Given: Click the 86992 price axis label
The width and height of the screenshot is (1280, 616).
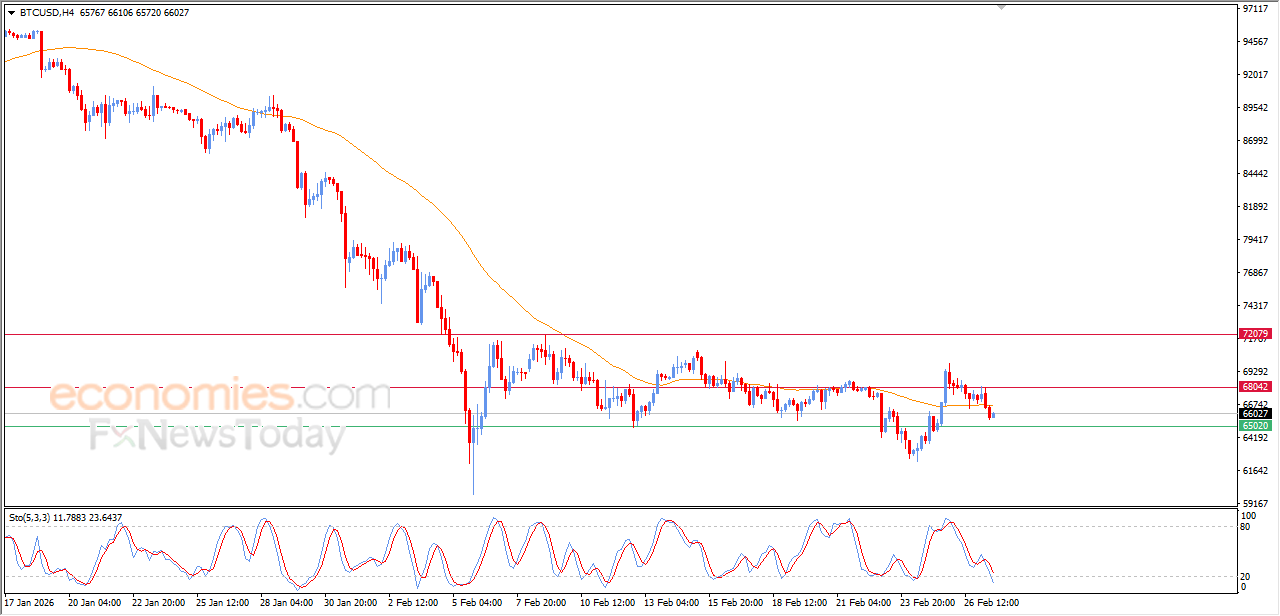Looking at the screenshot, I should coord(1256,141).
